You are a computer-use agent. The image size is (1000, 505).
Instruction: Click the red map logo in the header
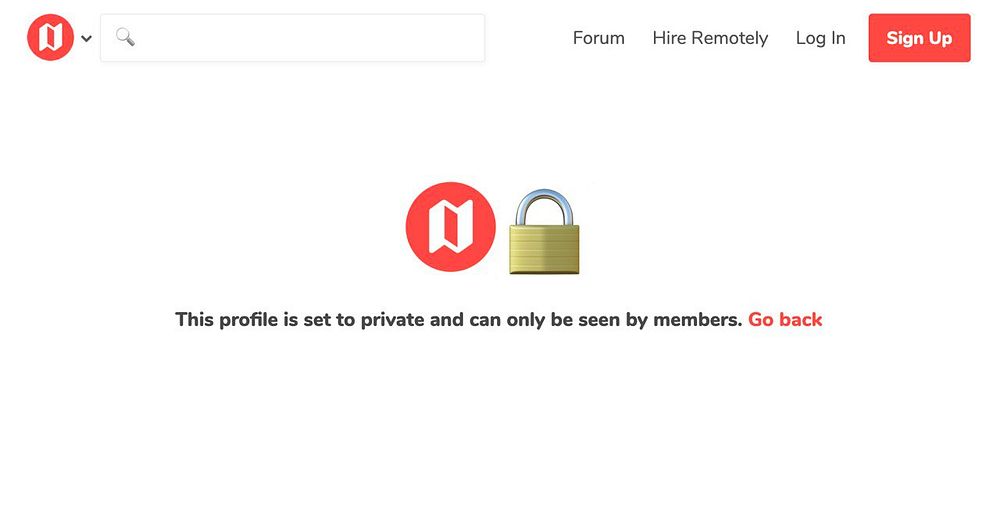click(x=50, y=38)
